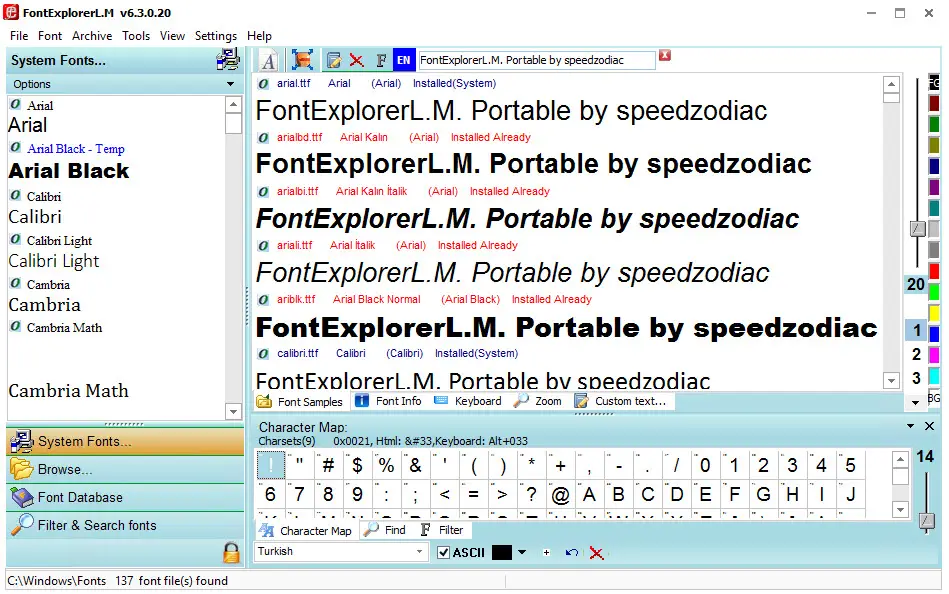The image size is (949, 594).
Task: Switch to the Font Info tab
Action: 389,401
